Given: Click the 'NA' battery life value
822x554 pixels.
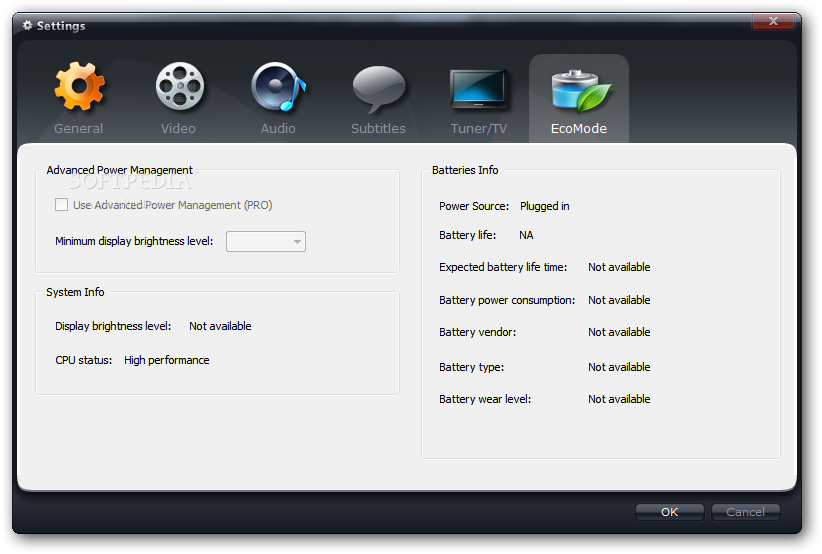Looking at the screenshot, I should [526, 235].
